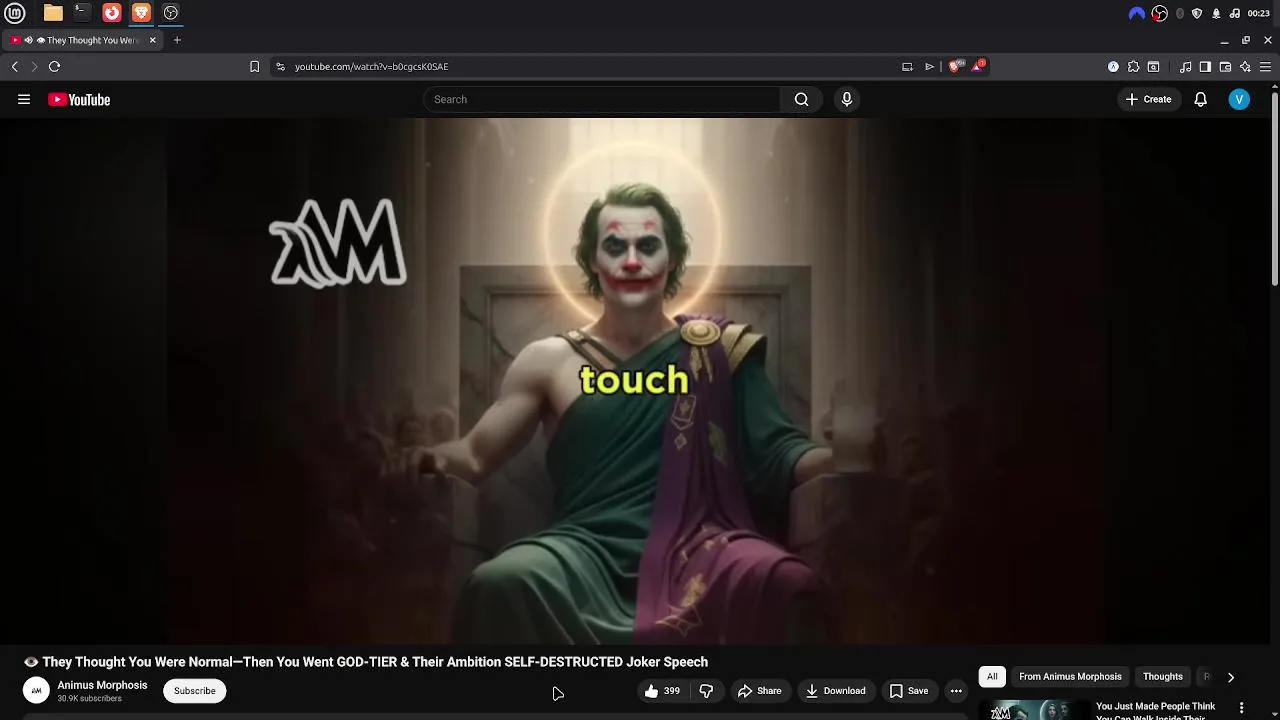This screenshot has width=1280, height=720.
Task: Open blue extension icon in Brave toolbar
Action: coord(1113,67)
